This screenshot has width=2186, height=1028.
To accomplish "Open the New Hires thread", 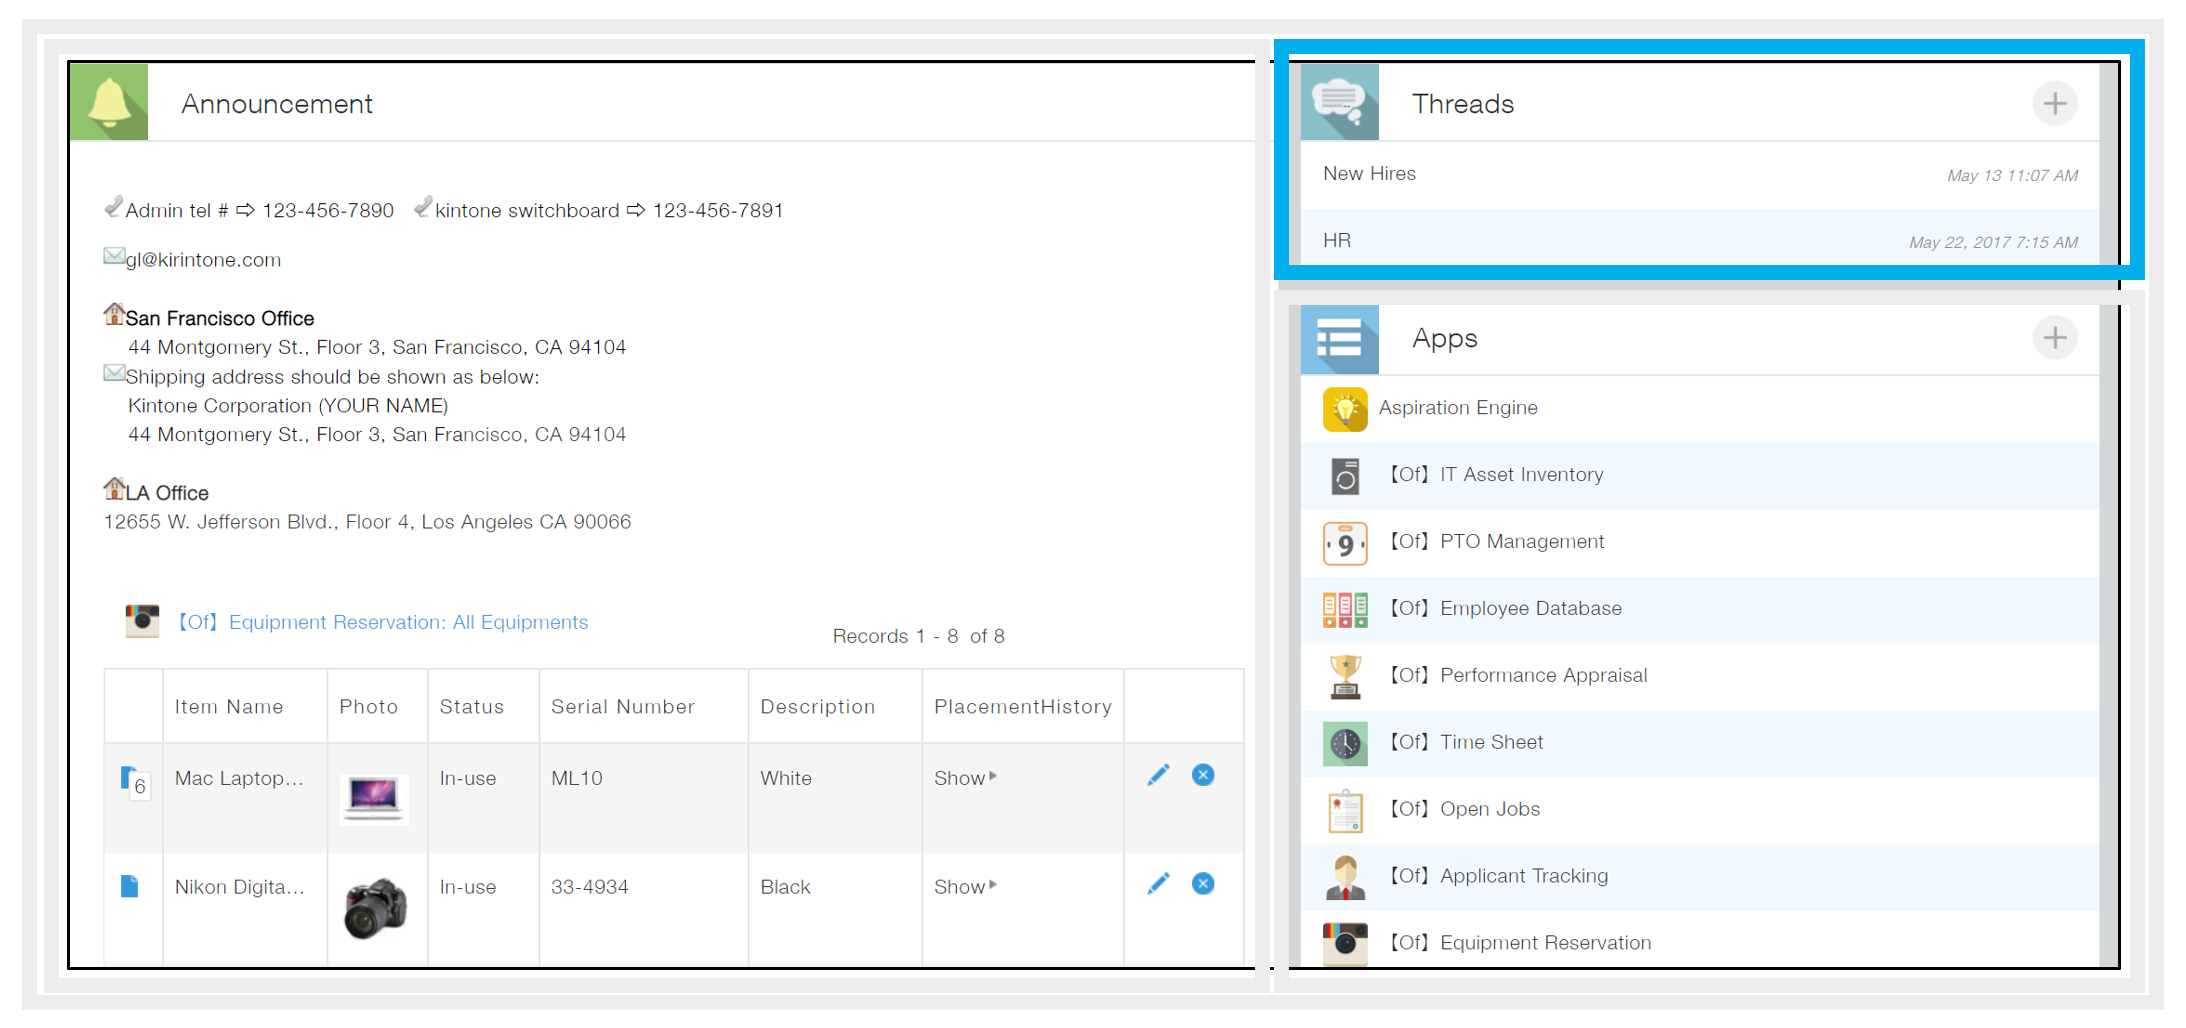I will point(1369,174).
